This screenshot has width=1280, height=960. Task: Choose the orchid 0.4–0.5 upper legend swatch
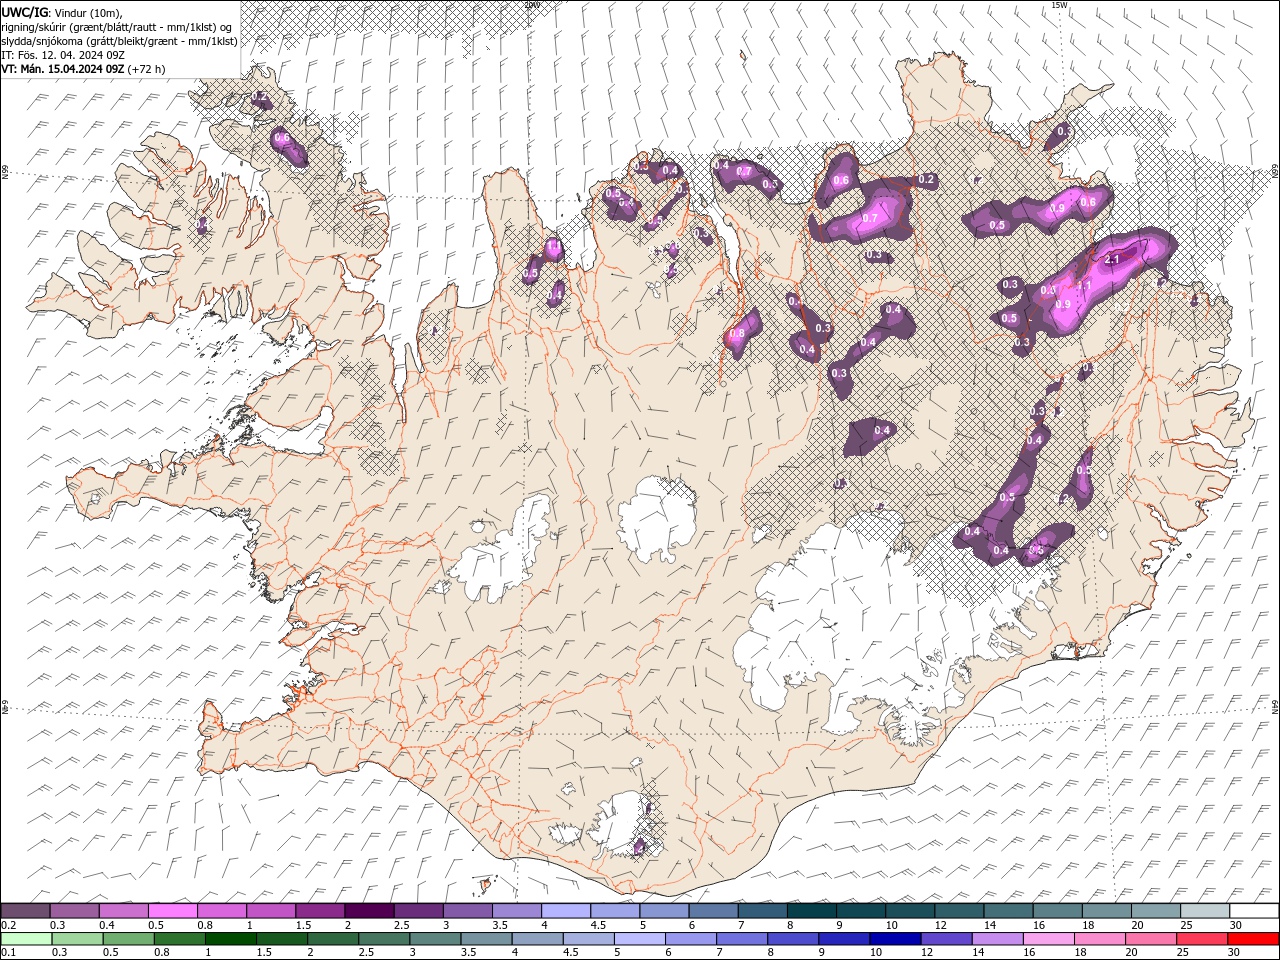click(123, 911)
